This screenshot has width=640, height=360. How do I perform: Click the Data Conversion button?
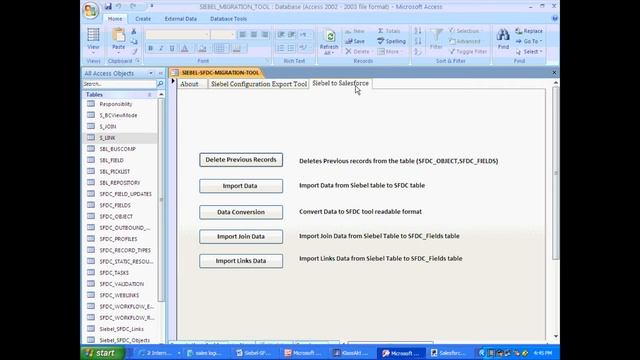pyautogui.click(x=241, y=212)
